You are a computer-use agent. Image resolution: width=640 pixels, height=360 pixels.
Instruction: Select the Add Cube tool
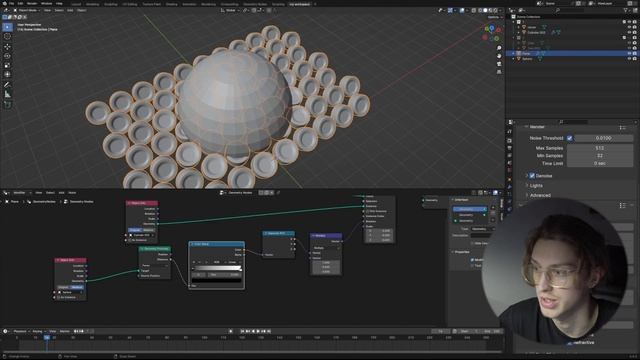tap(7, 104)
